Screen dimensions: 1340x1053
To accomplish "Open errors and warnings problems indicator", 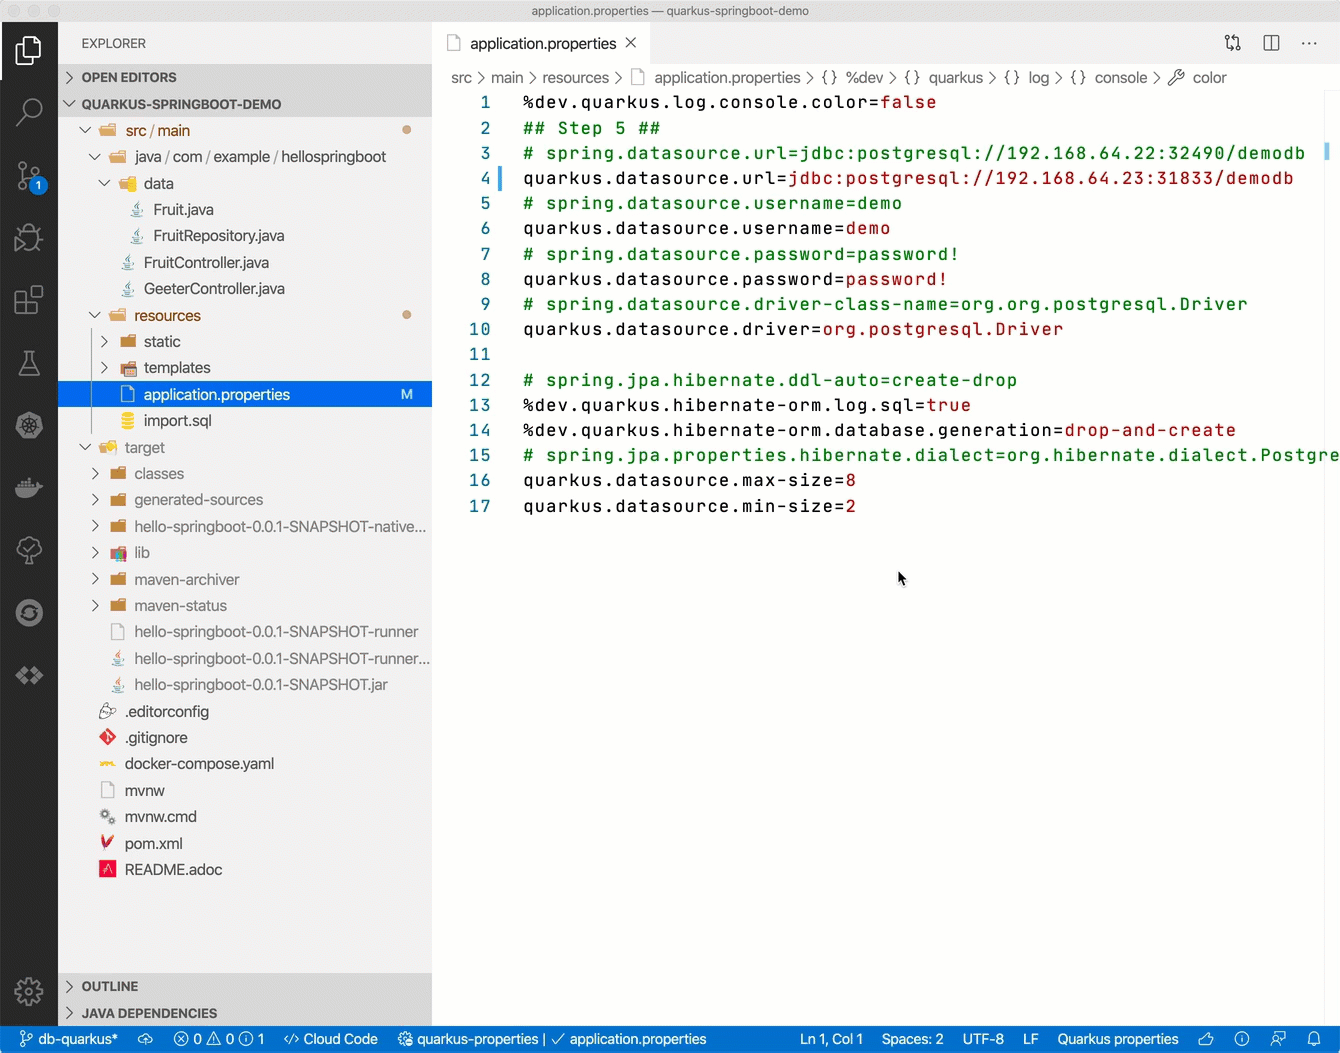I will coord(219,1039).
